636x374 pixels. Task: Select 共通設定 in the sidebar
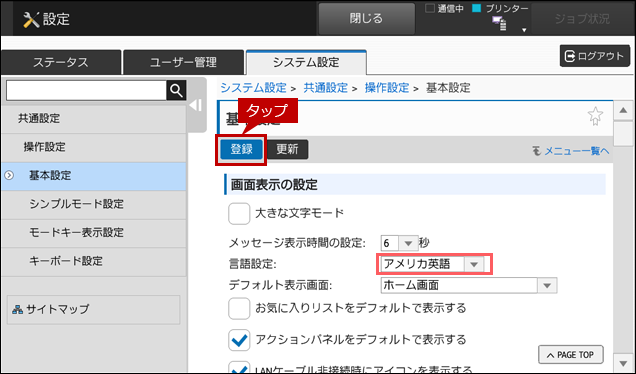tap(94, 118)
